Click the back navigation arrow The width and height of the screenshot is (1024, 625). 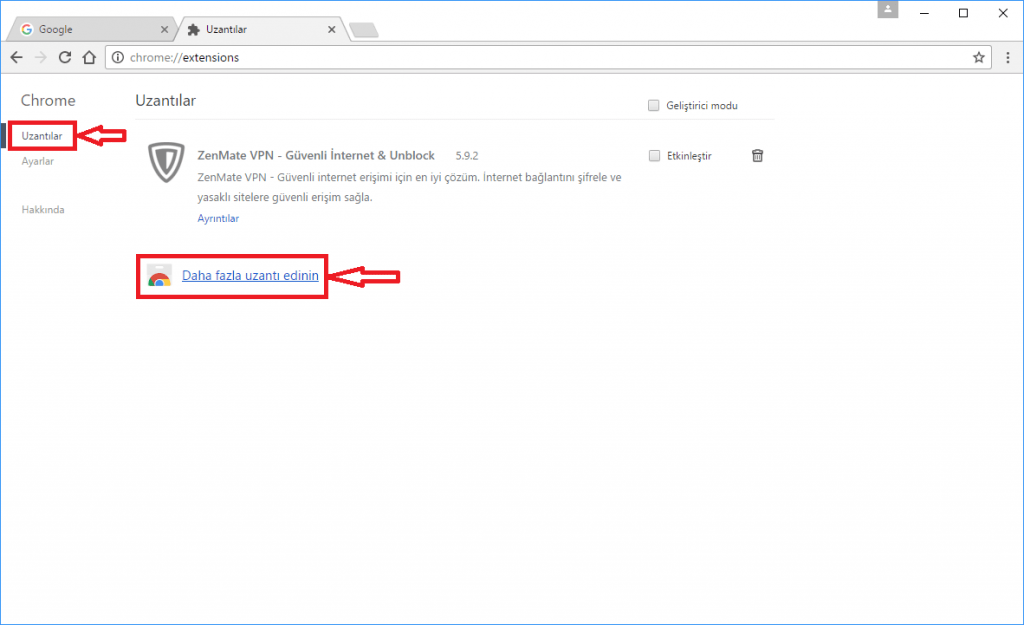[x=16, y=57]
